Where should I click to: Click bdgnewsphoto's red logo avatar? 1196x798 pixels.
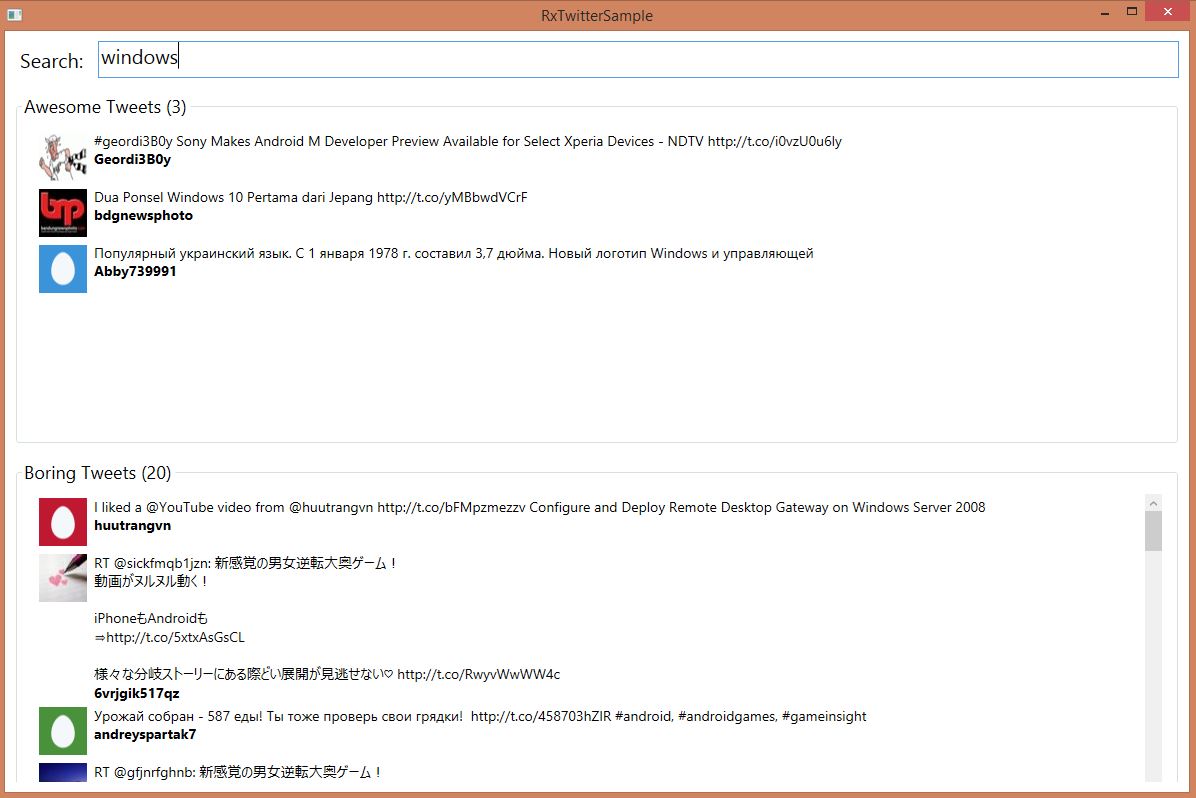63,213
